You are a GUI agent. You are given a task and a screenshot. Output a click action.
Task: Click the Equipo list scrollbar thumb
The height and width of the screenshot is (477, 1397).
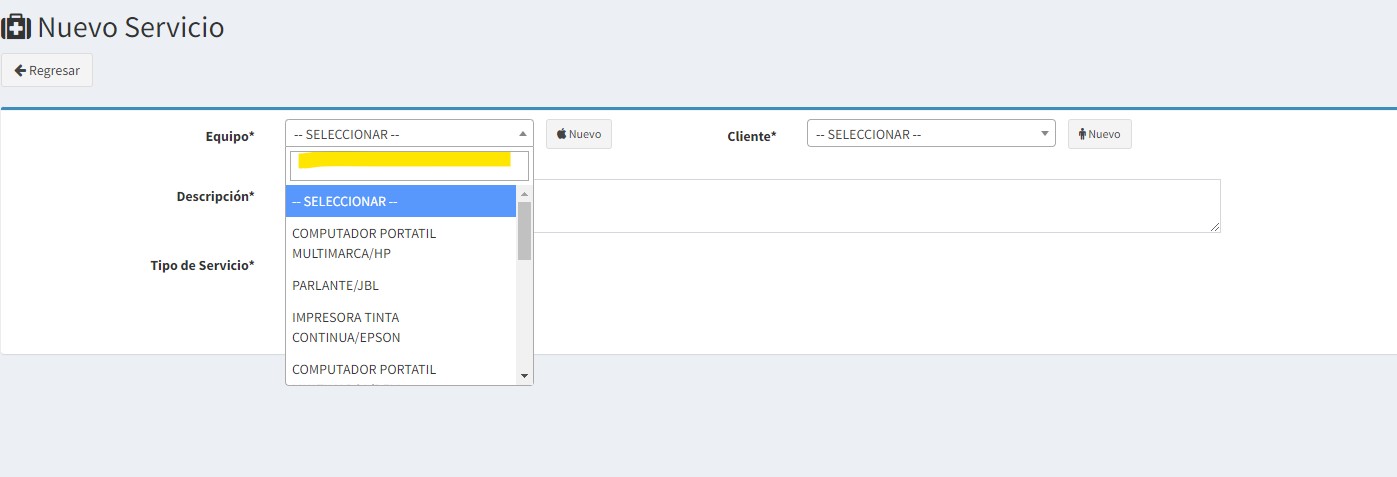tap(524, 230)
